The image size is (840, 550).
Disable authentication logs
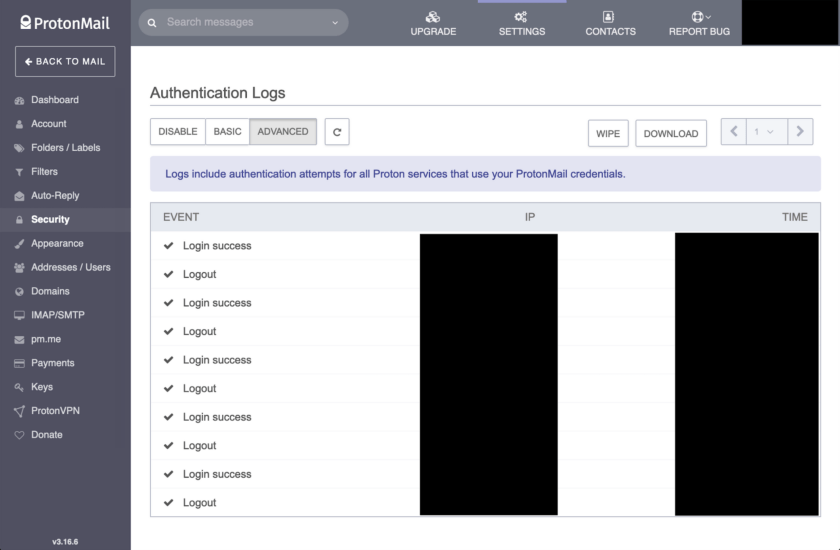point(178,132)
